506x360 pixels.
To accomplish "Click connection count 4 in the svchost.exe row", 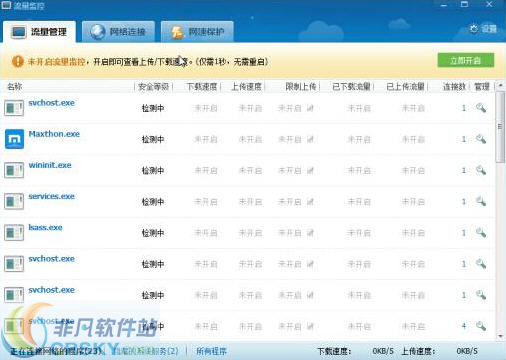I will (x=464, y=326).
